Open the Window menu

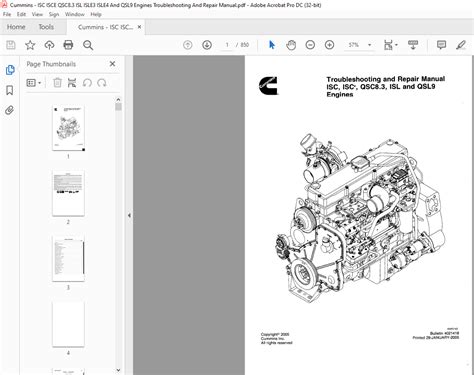[x=75, y=14]
